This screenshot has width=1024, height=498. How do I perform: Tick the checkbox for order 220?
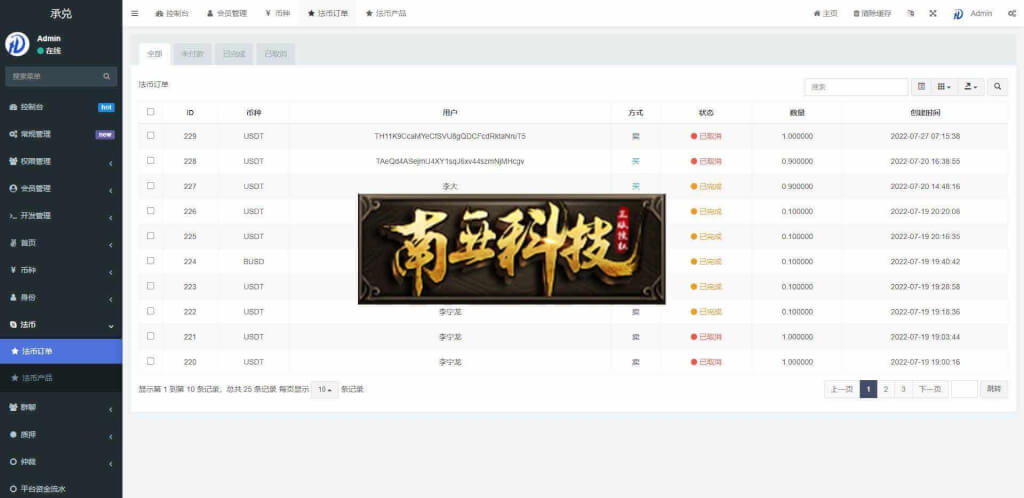pos(151,361)
